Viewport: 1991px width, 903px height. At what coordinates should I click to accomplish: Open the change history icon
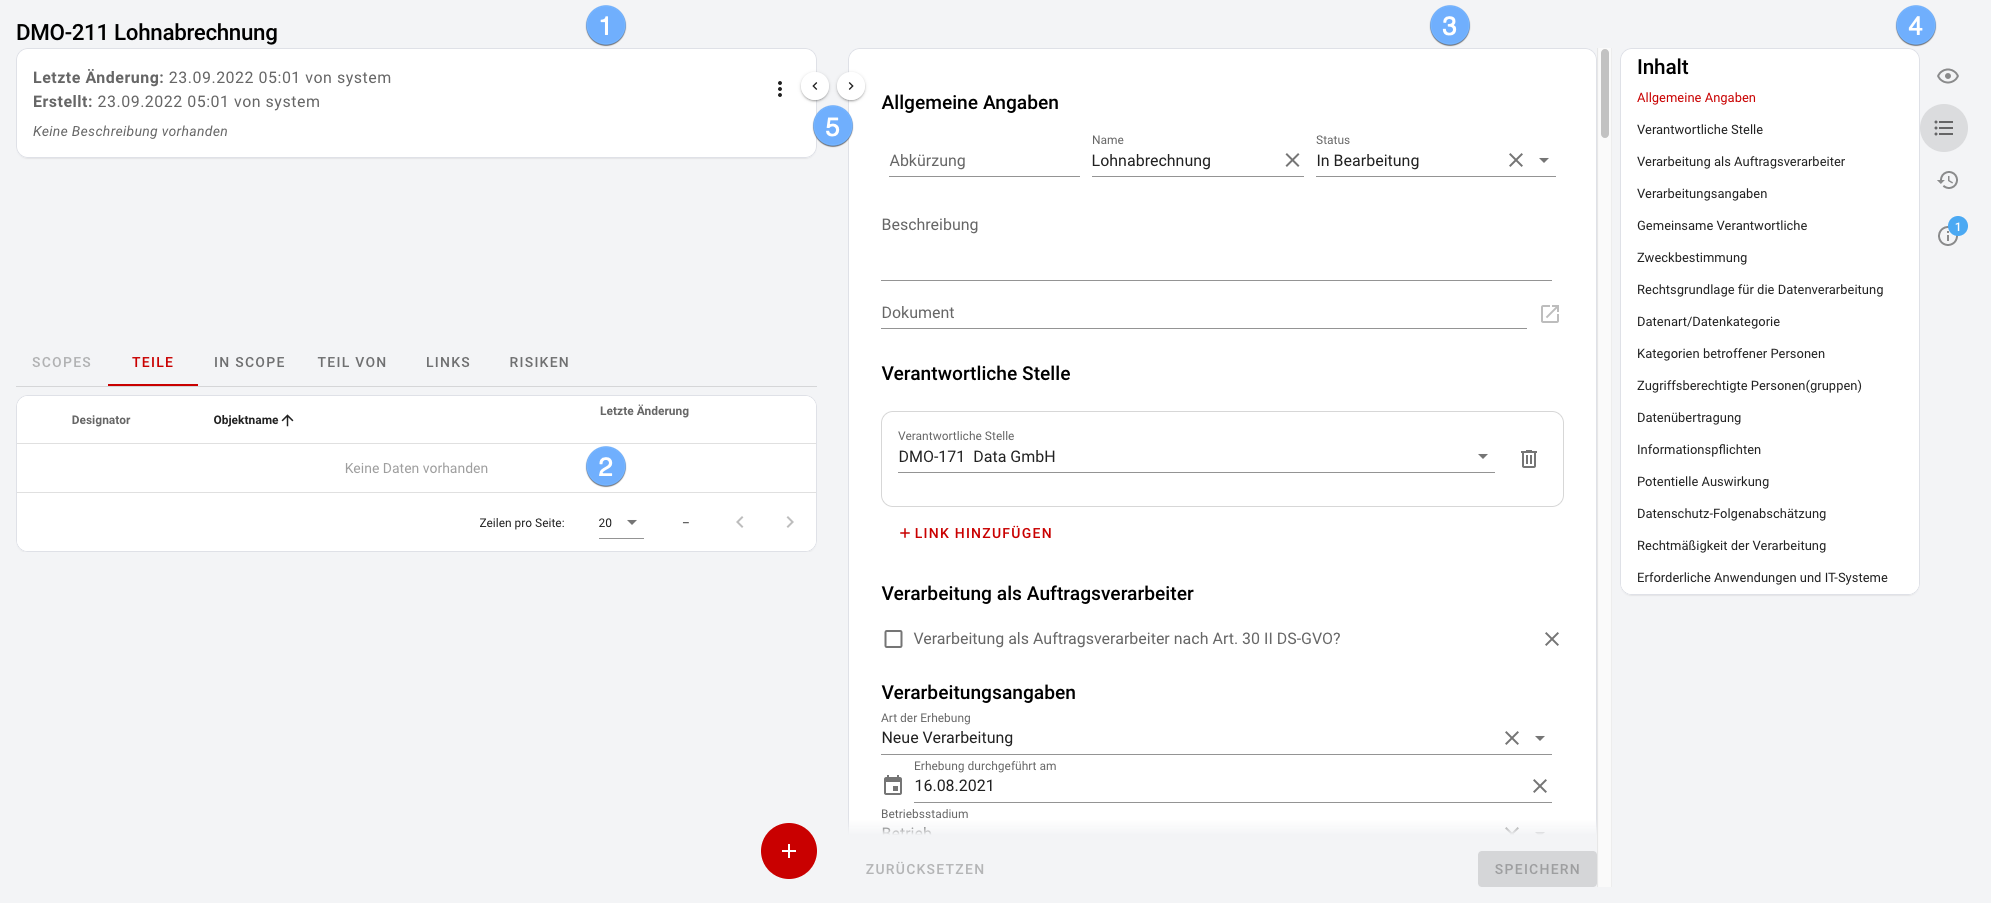coord(1947,180)
